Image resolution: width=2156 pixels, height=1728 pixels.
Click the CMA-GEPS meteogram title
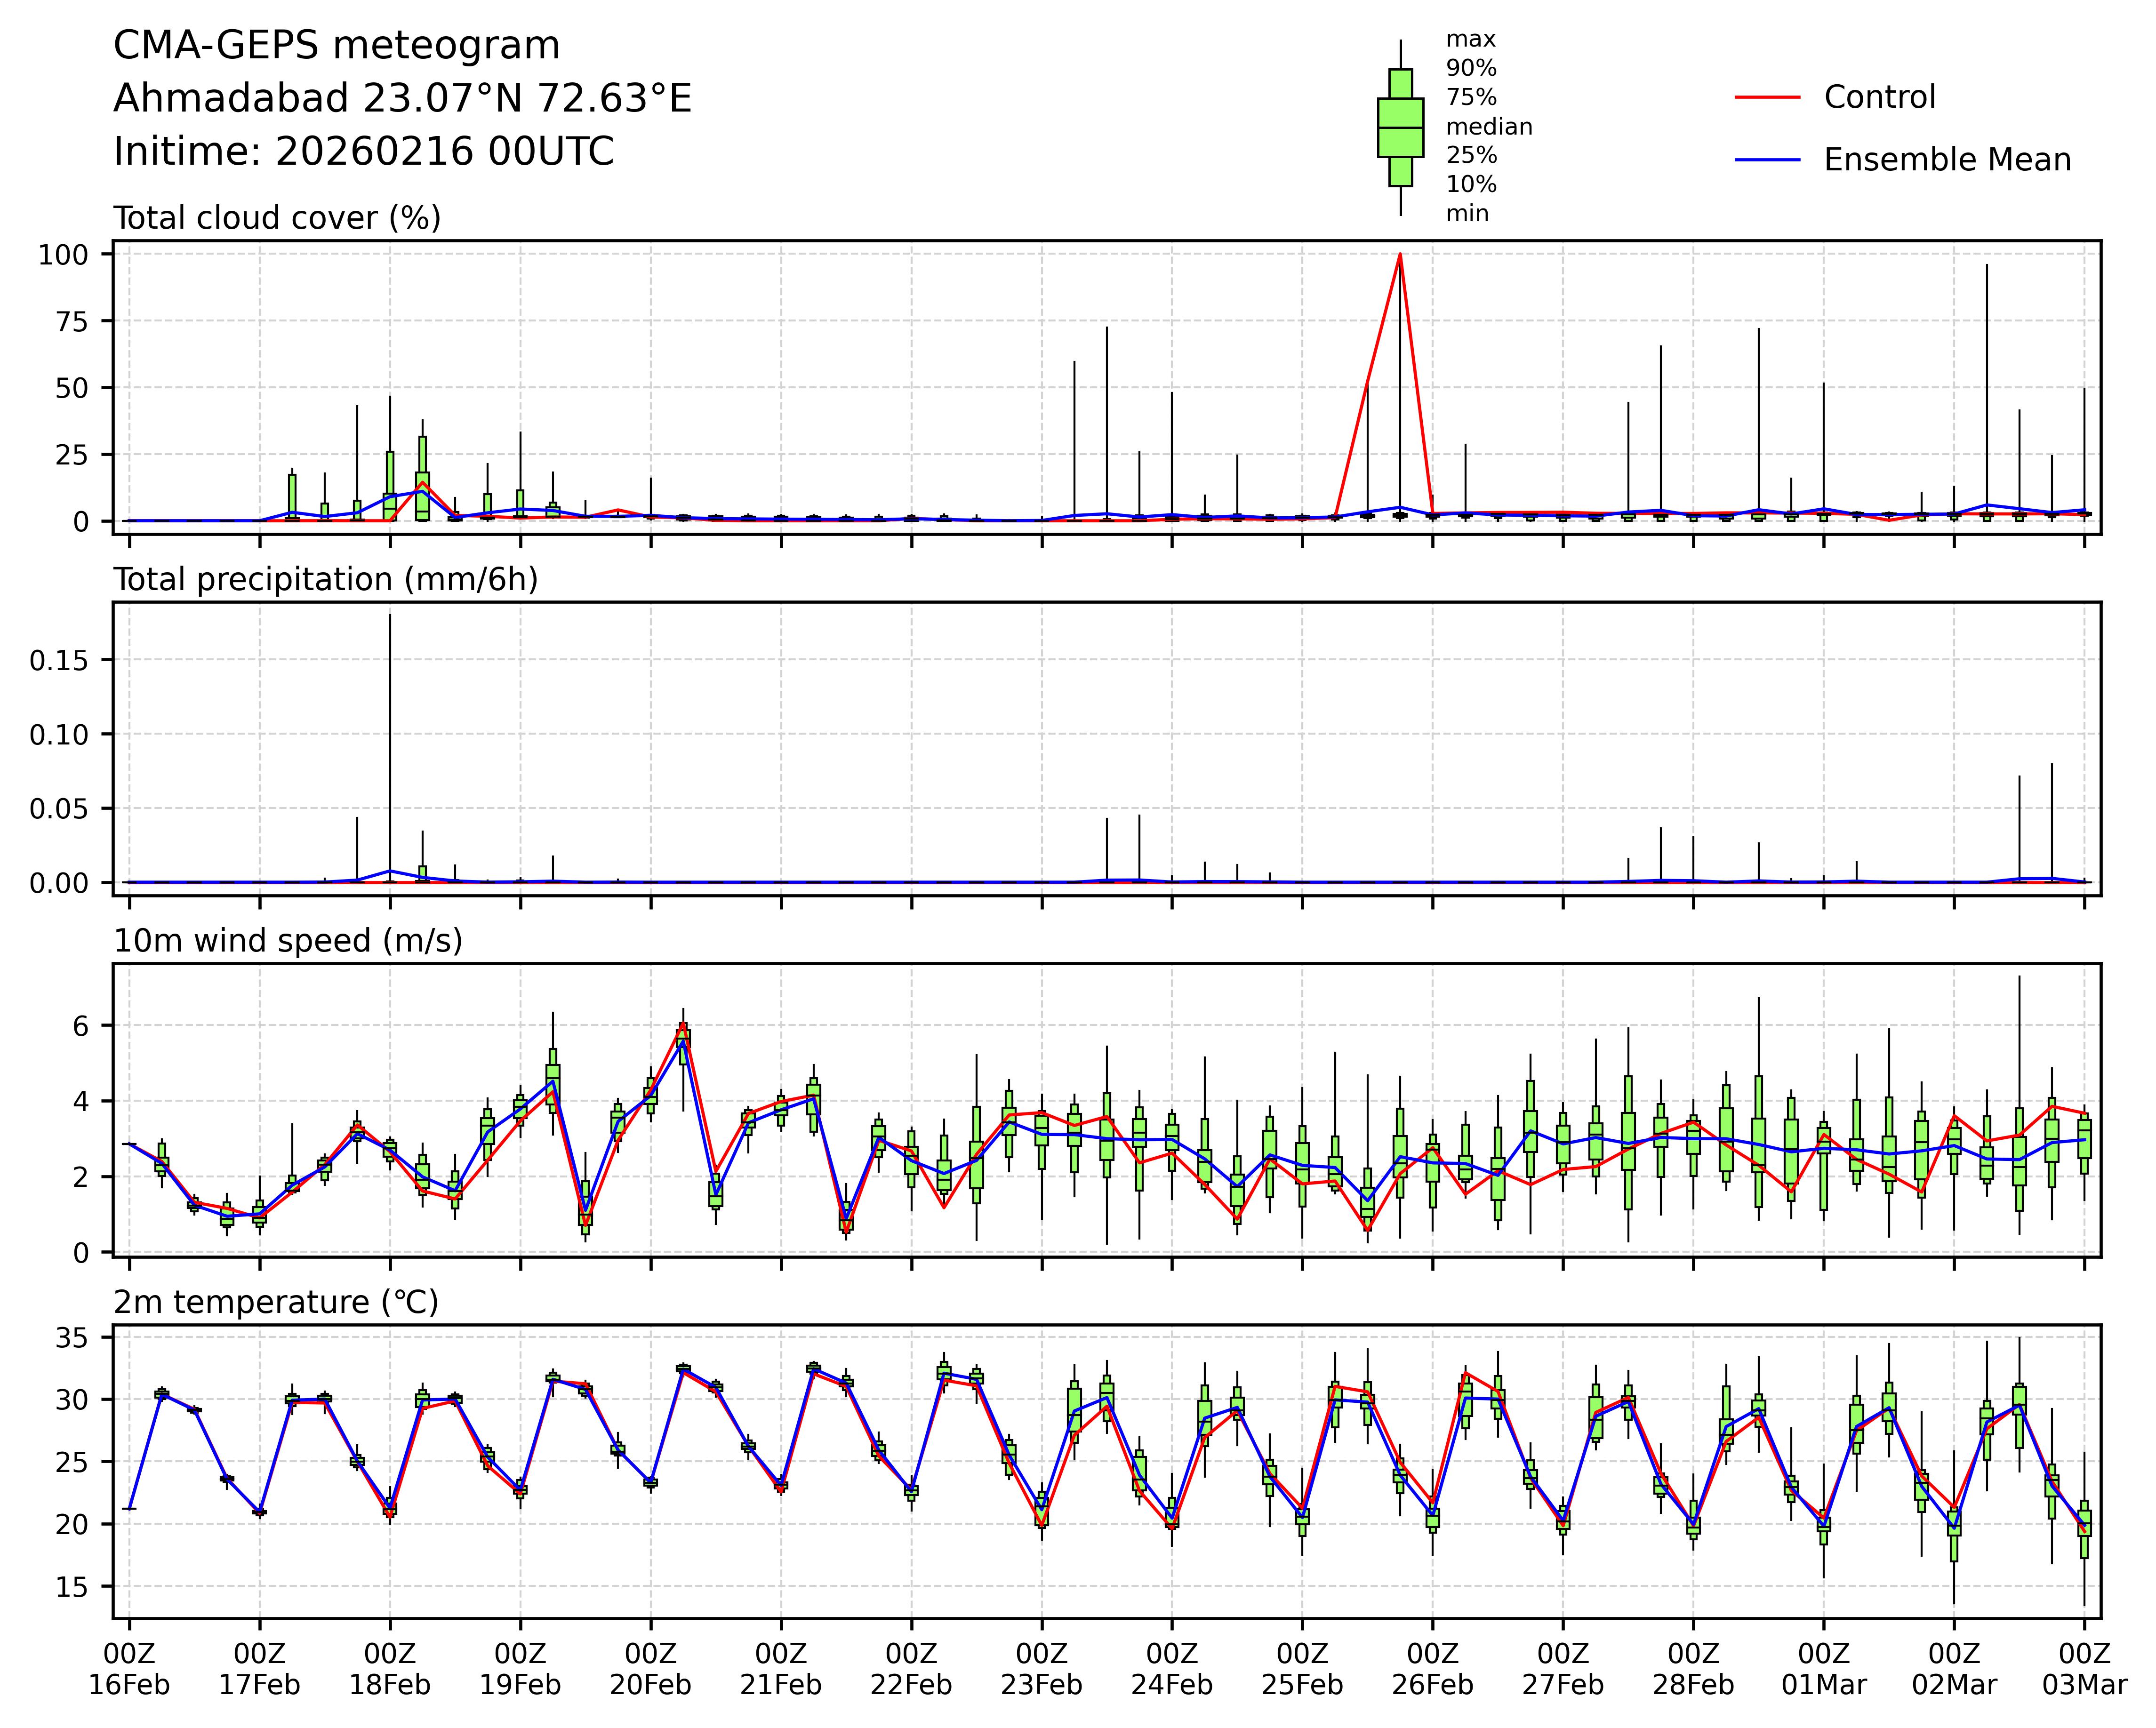point(336,46)
